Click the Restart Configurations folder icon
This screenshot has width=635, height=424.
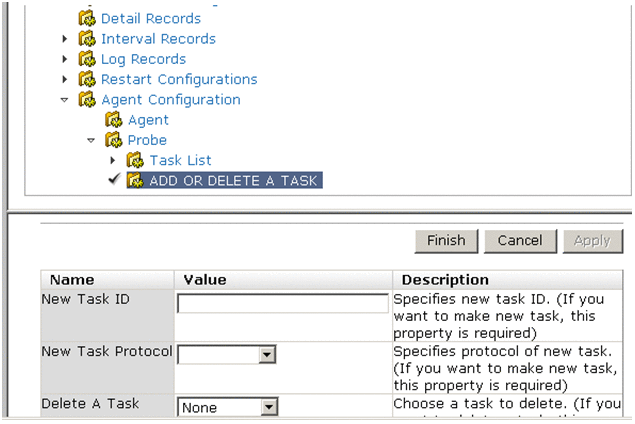click(87, 79)
